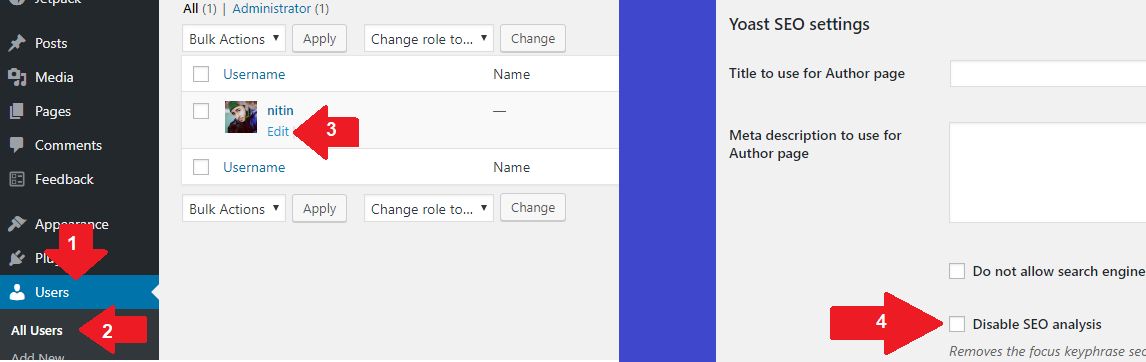Open the Posts pushpin icon

click(x=16, y=43)
